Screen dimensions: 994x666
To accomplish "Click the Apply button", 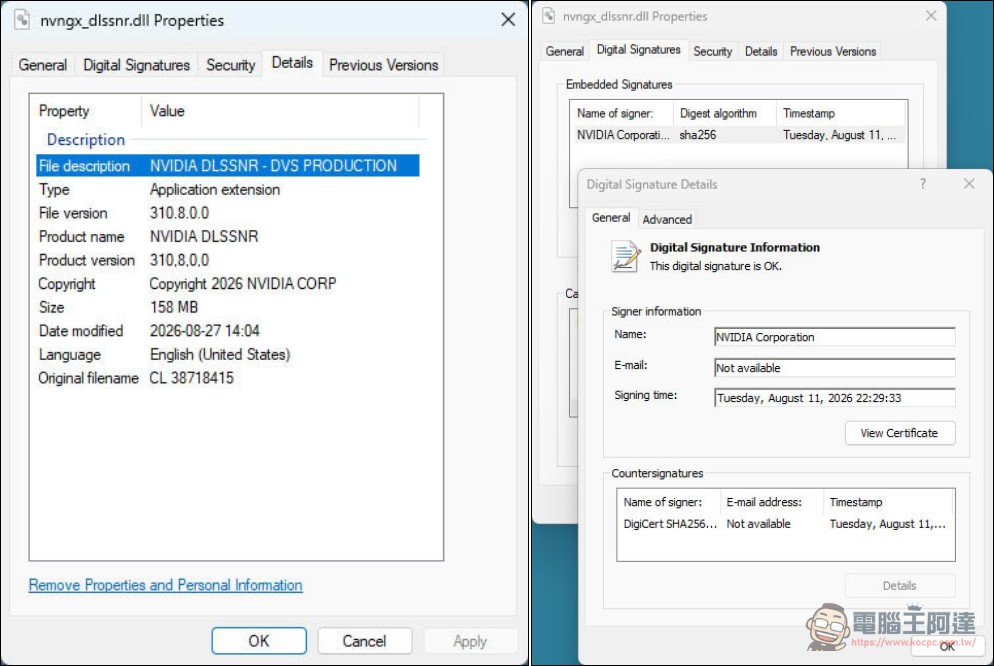I will [470, 641].
